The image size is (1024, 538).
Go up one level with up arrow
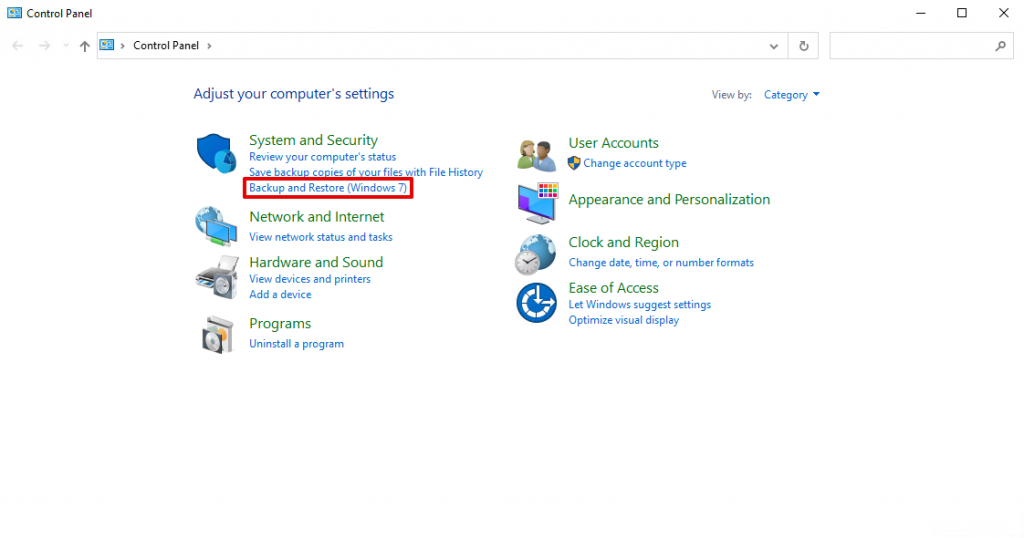coord(84,46)
